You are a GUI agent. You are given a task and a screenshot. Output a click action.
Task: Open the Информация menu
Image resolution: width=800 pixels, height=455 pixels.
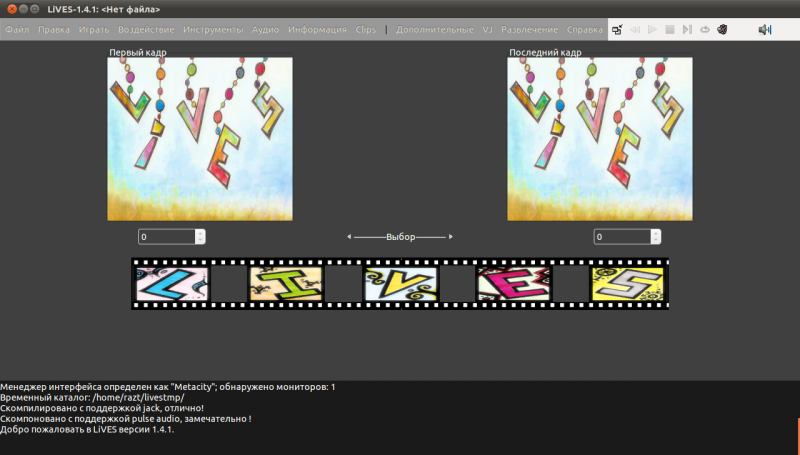(317, 30)
